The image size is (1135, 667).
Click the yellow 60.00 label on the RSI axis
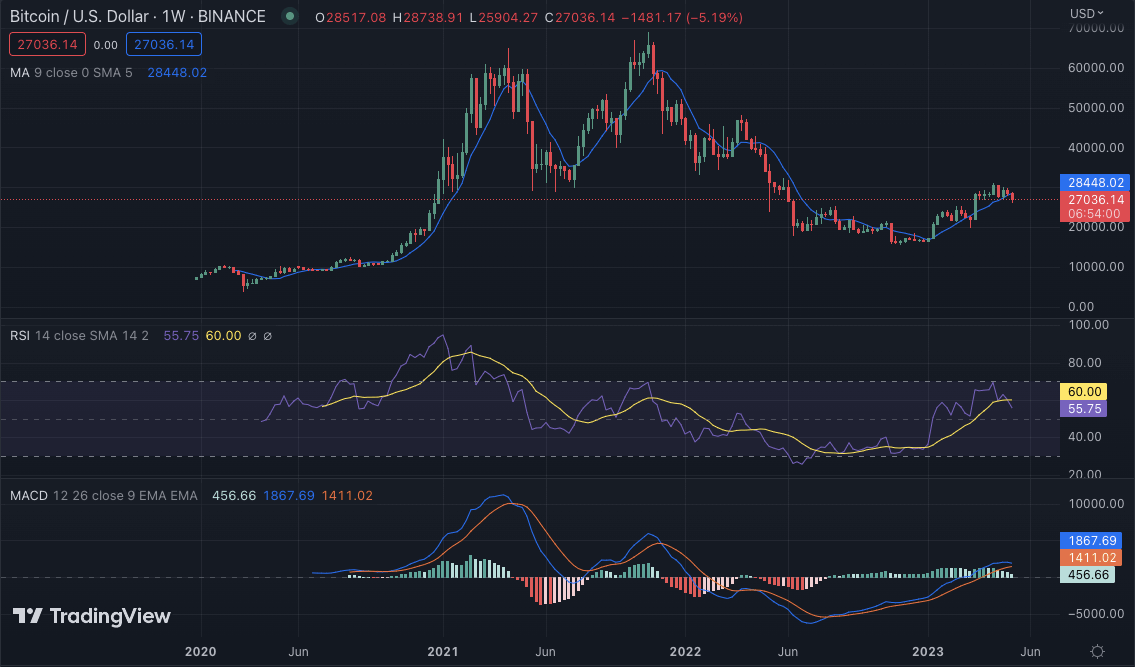click(x=1084, y=392)
